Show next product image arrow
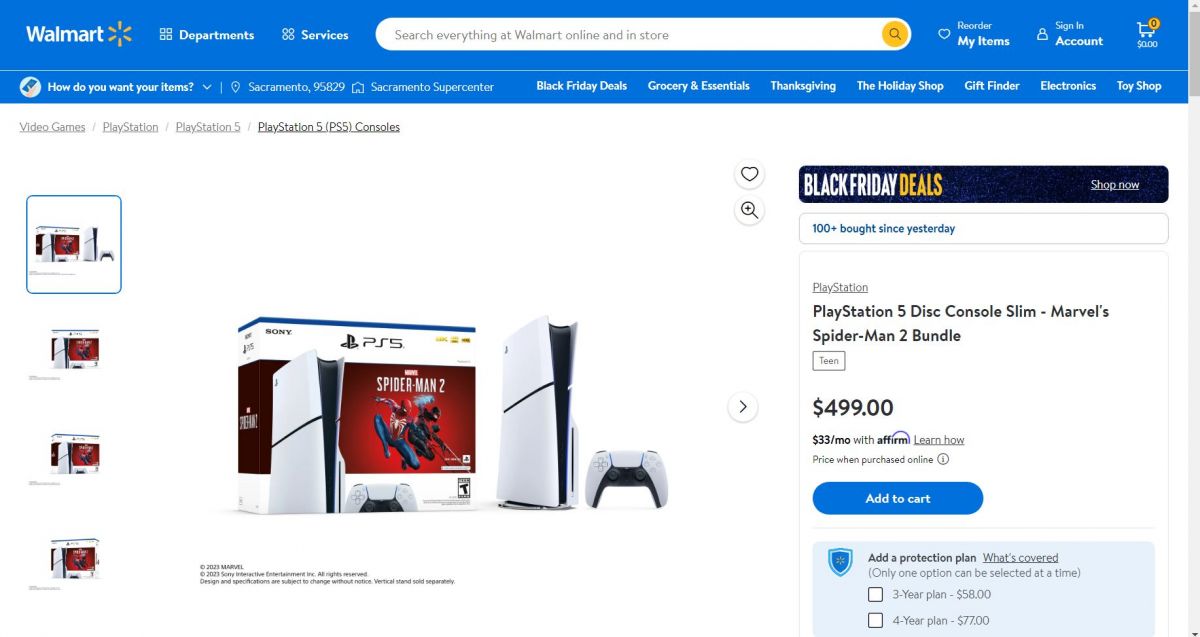Screen dimensions: 1200x637 click(x=742, y=406)
